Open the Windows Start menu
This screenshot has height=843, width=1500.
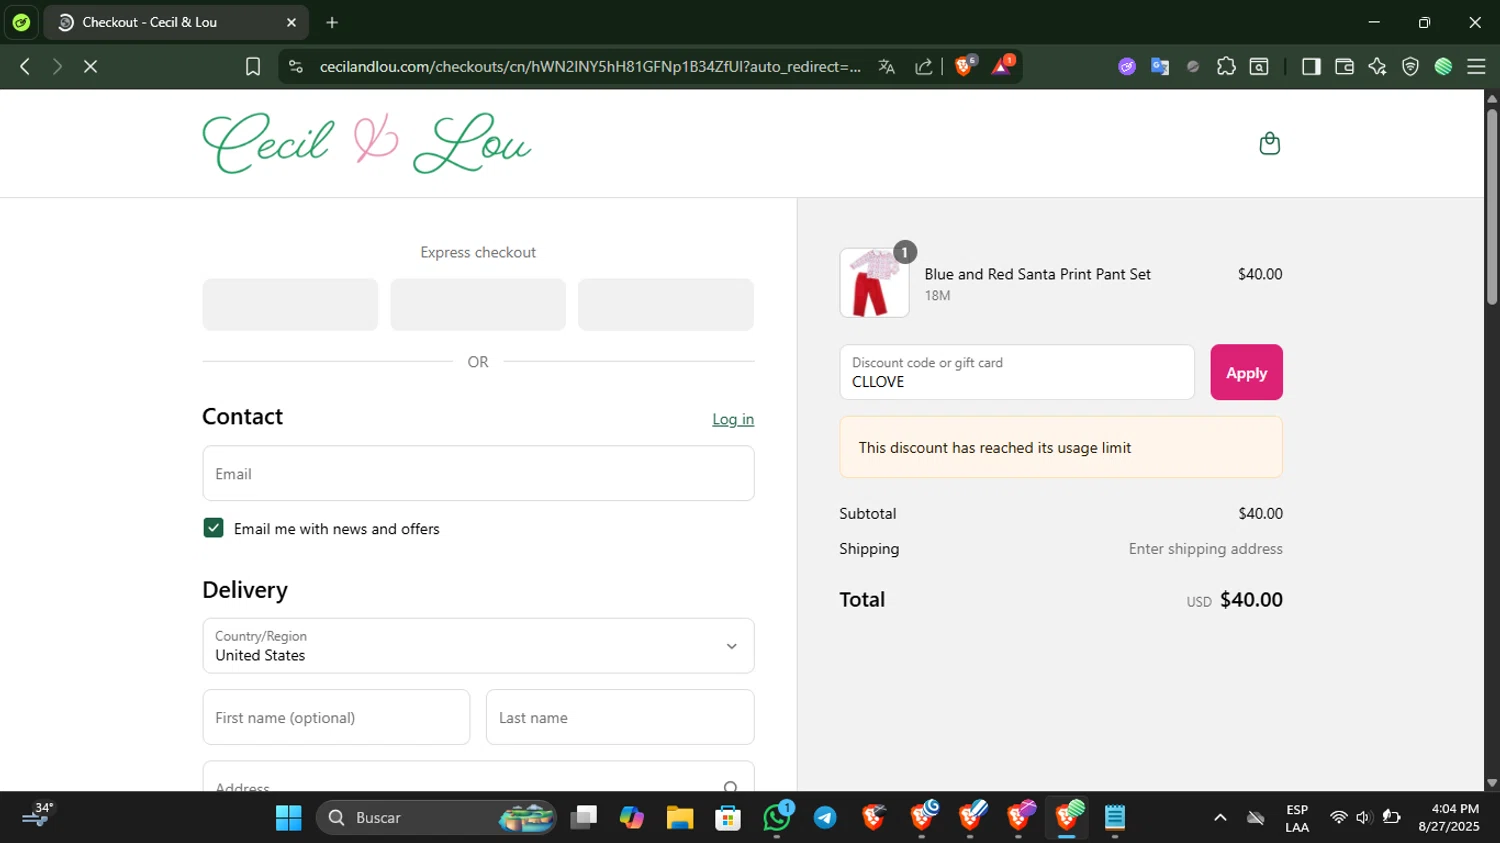[x=288, y=818]
